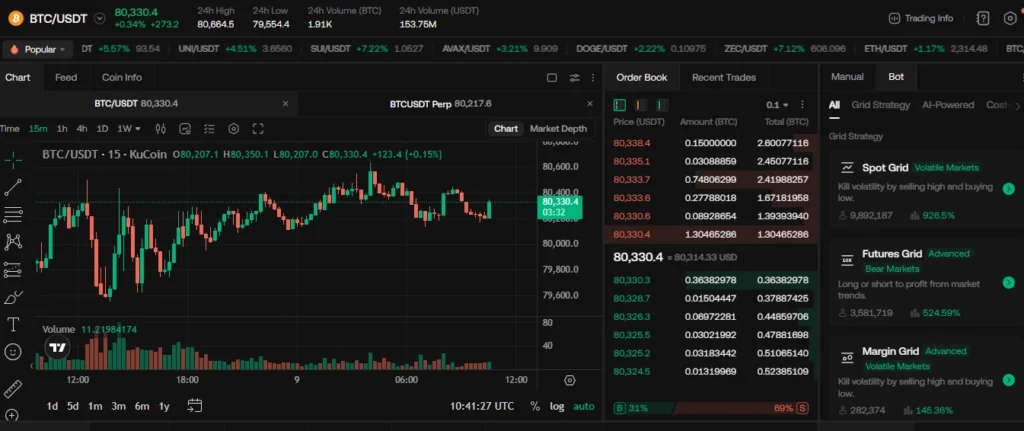The height and width of the screenshot is (431, 1024).
Task: Set chart range to 6m
Action: [x=142, y=406]
